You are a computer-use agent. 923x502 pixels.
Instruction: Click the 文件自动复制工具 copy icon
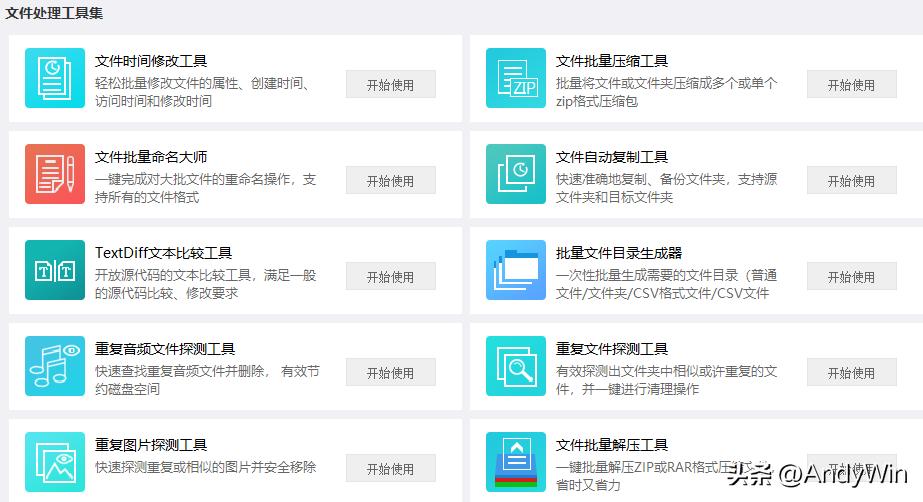[516, 174]
